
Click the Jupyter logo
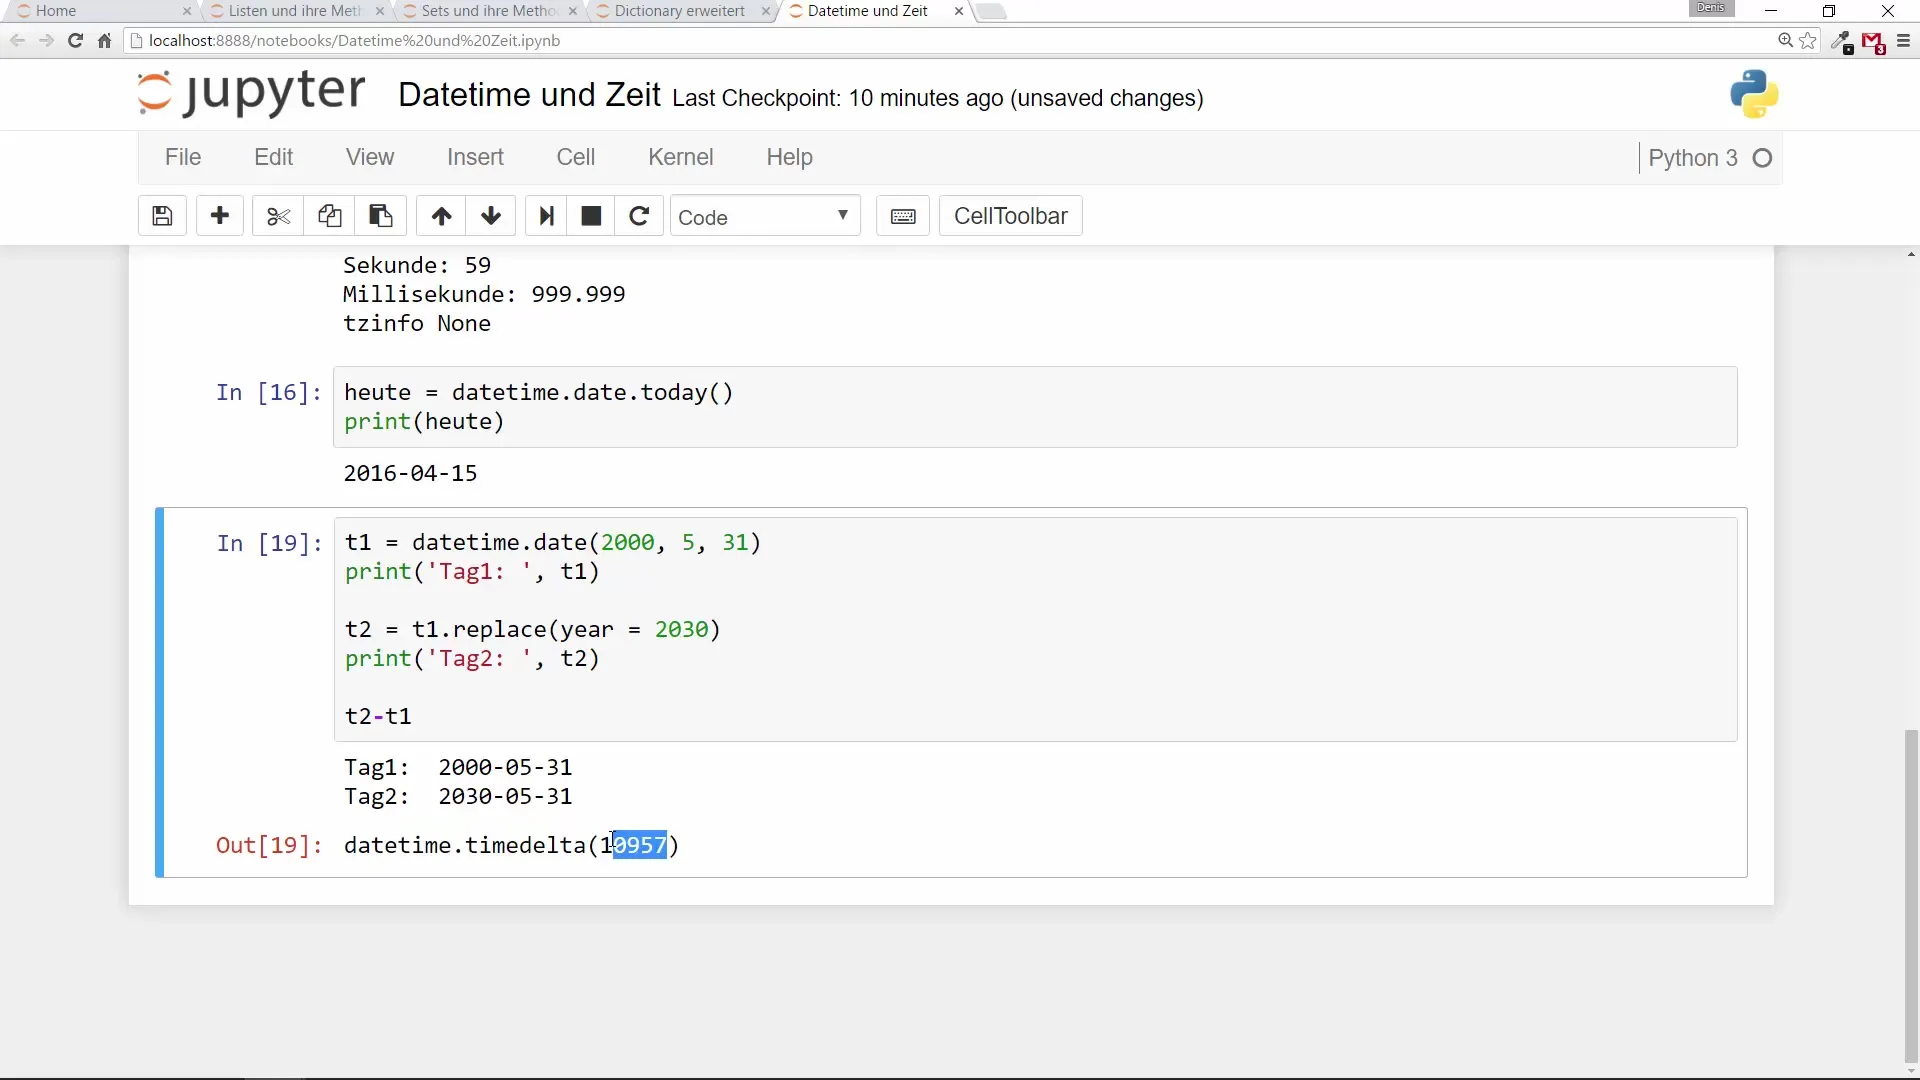point(251,93)
